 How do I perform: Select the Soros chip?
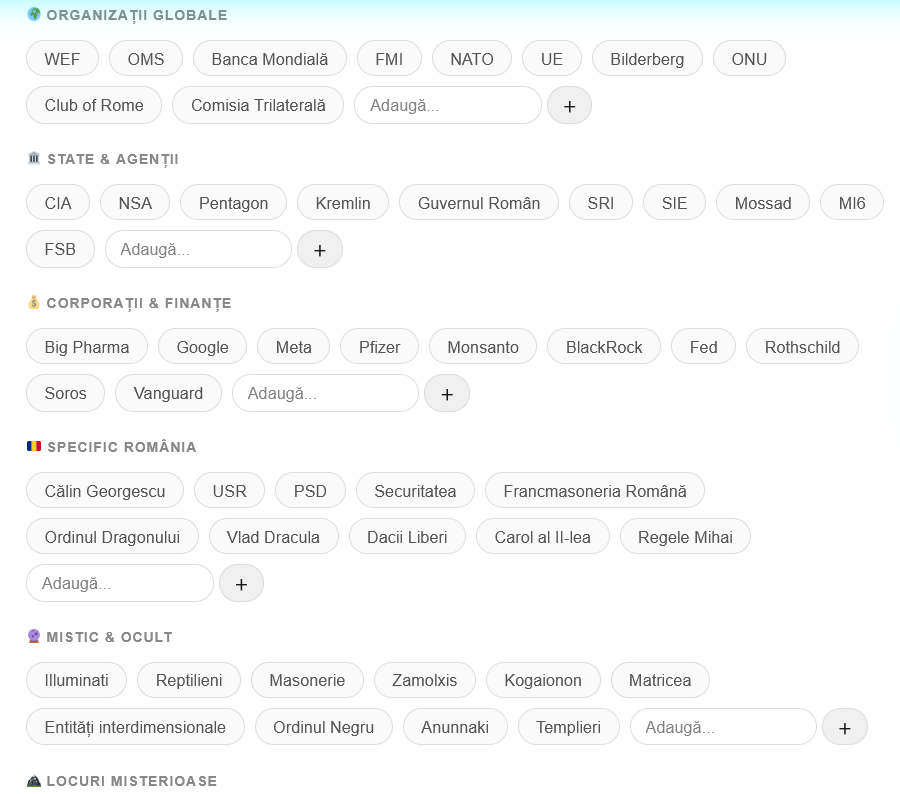(65, 394)
